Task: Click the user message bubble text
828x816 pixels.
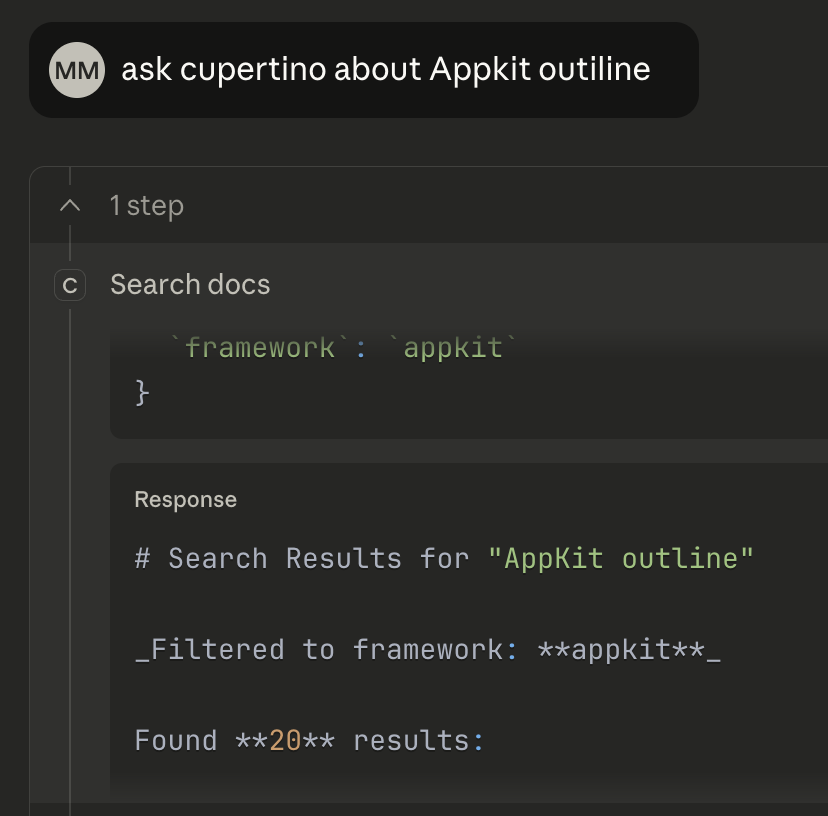Action: tap(385, 69)
